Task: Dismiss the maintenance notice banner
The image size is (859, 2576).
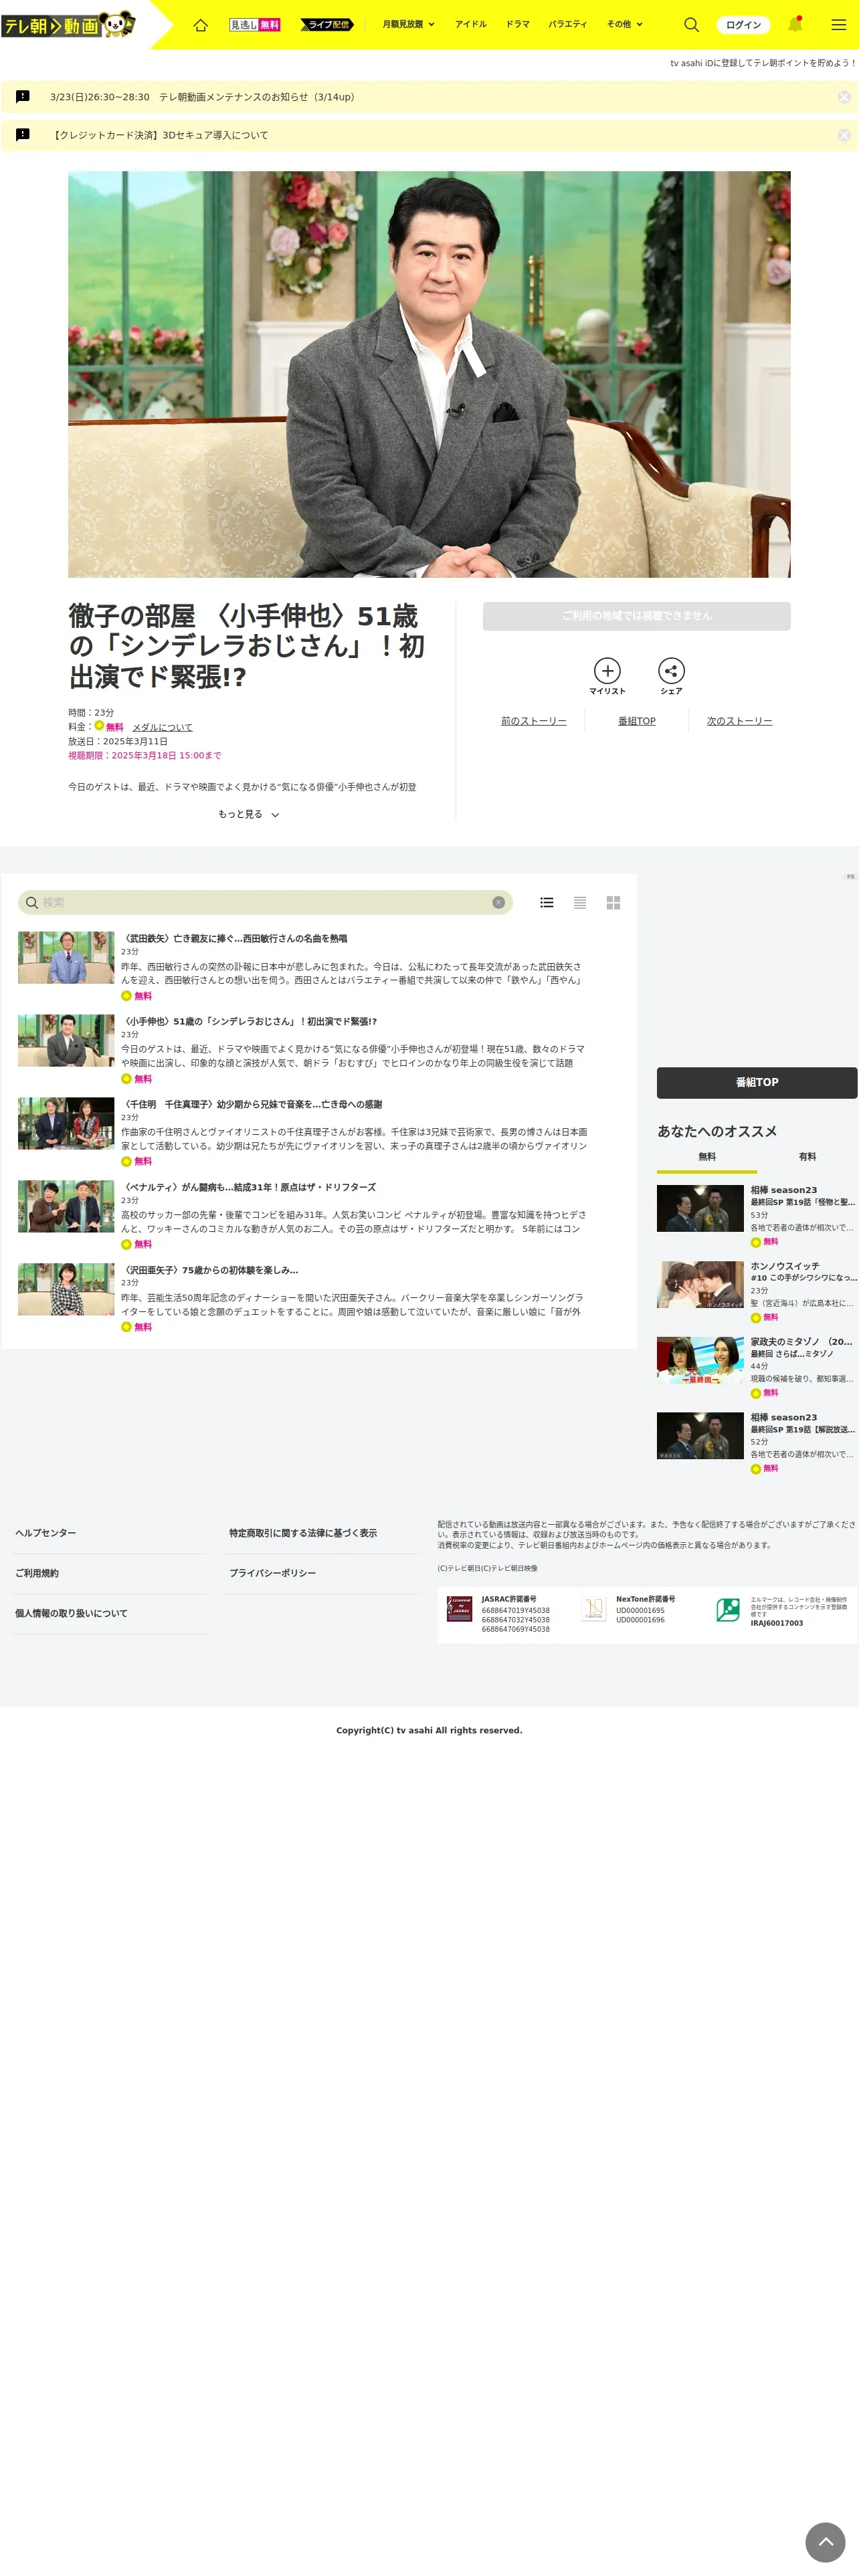Action: tap(844, 97)
